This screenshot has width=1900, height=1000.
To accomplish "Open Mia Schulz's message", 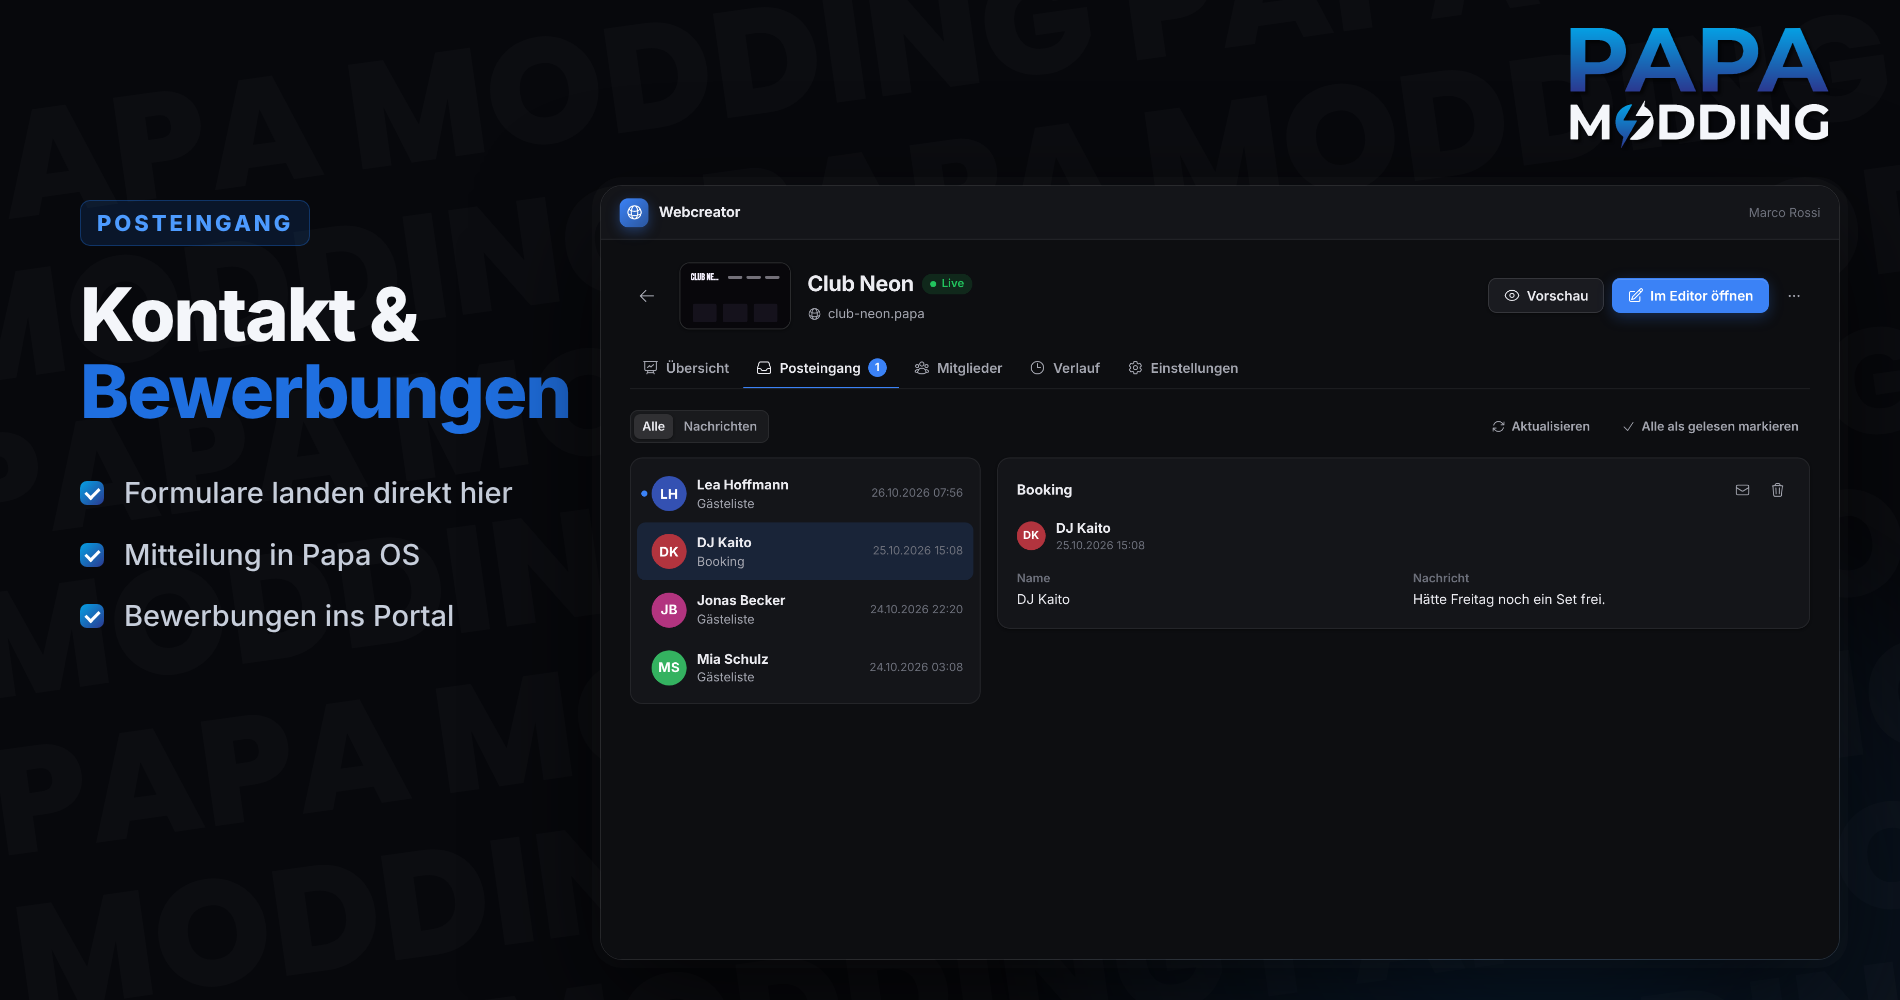I will [805, 667].
